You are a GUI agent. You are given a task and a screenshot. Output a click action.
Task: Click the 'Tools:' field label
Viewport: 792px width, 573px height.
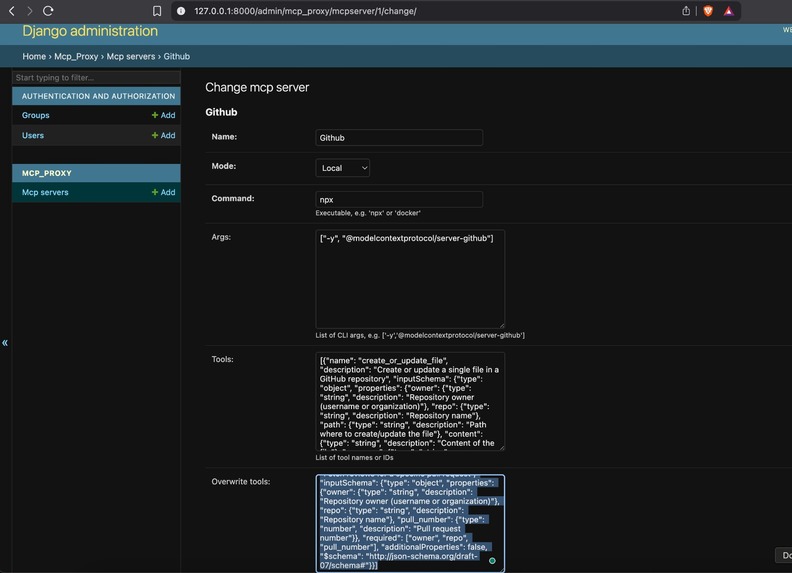[x=222, y=359]
